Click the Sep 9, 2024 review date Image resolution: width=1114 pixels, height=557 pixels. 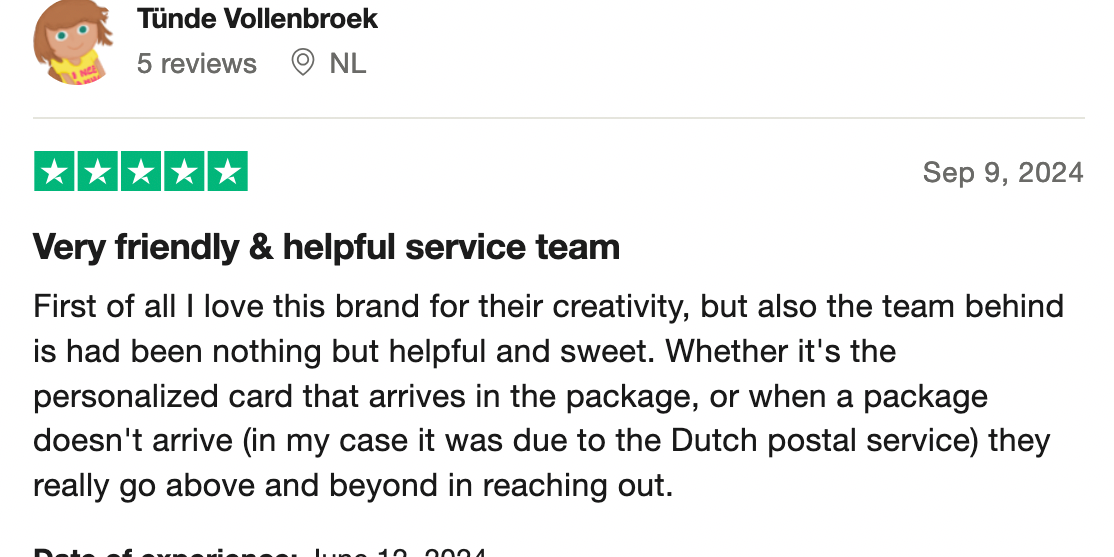point(1003,172)
